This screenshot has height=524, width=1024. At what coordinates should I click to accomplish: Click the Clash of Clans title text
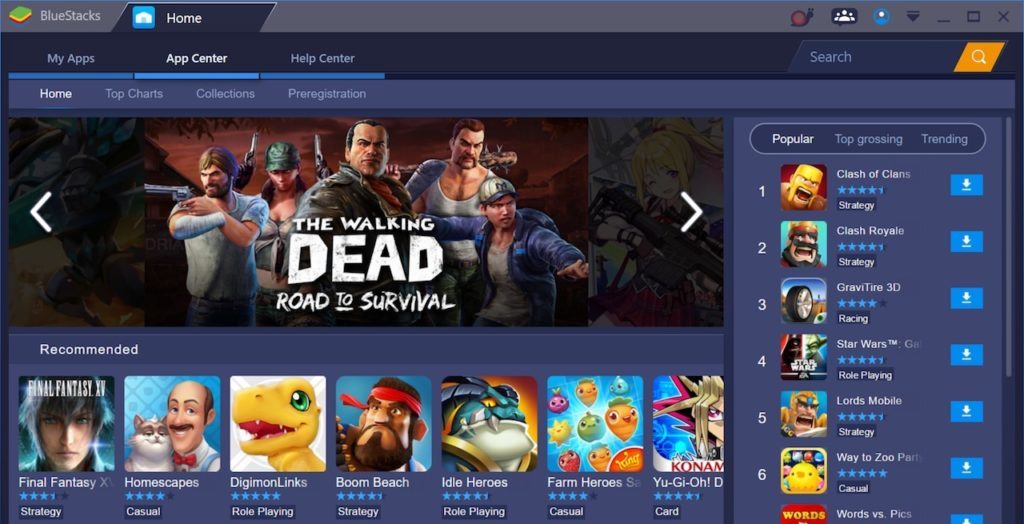click(873, 174)
